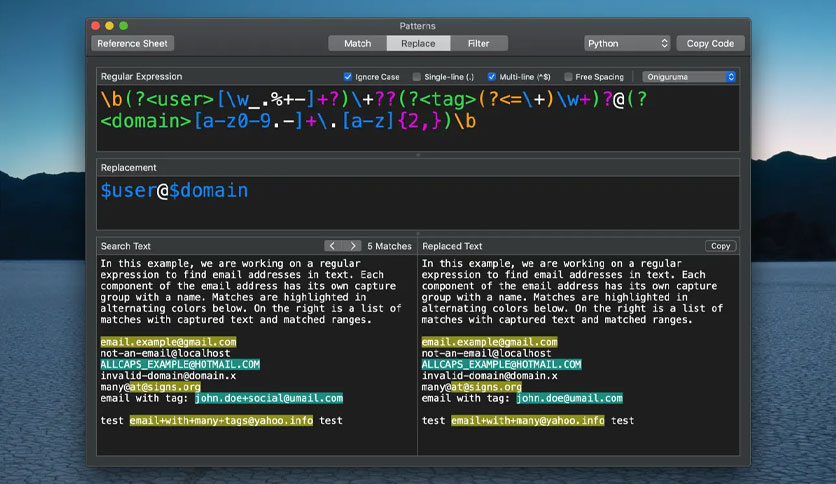Switch to the Replace tab

point(418,44)
